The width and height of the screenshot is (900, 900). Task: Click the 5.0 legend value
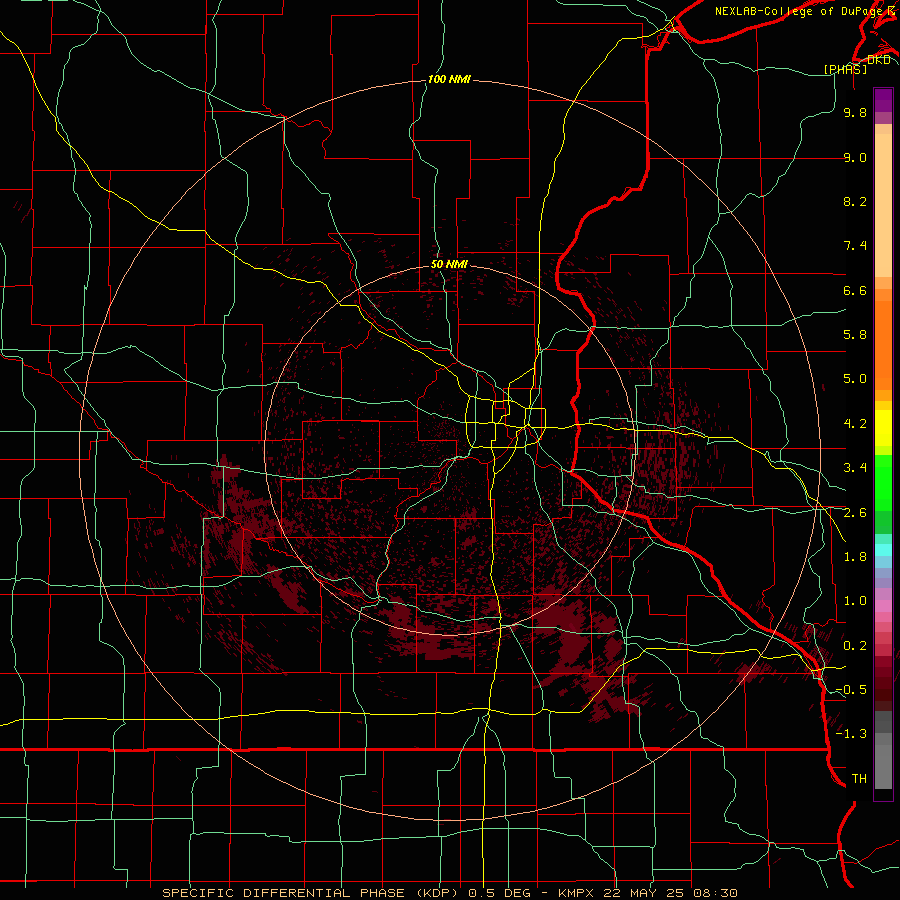click(x=855, y=379)
